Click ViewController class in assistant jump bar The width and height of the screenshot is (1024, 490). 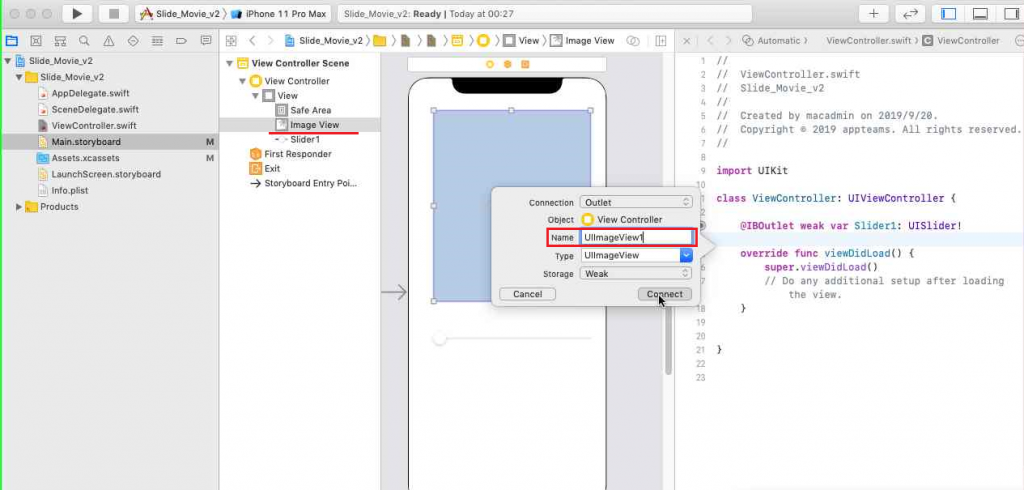pyautogui.click(x=961, y=41)
